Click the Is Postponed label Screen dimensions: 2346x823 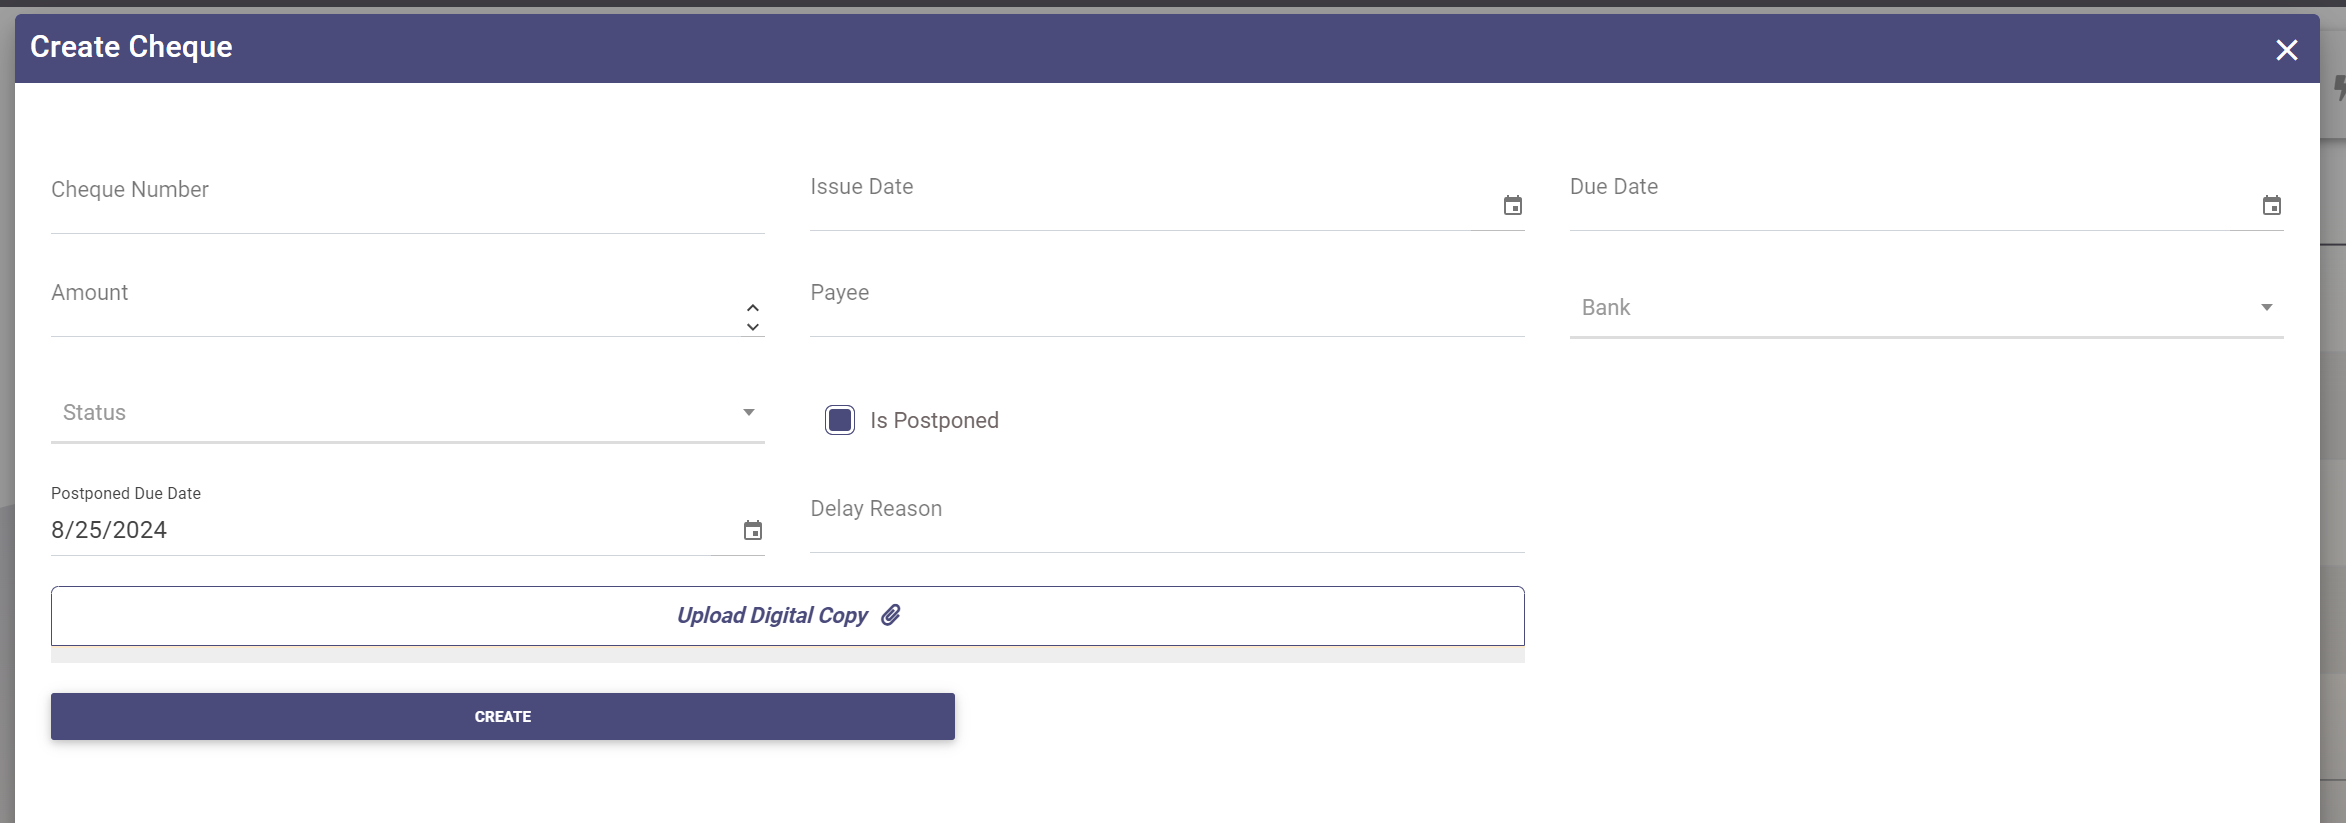[934, 421]
